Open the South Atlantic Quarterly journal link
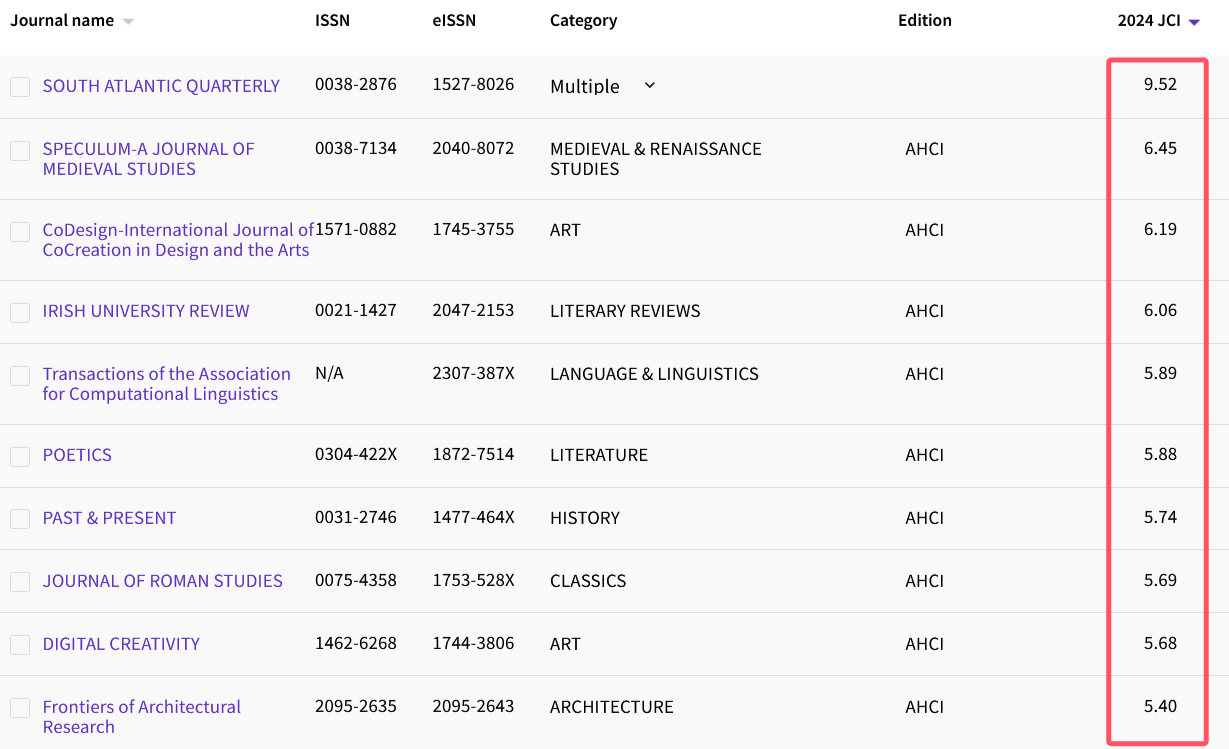Screen dimensions: 1229x749 (x=161, y=86)
